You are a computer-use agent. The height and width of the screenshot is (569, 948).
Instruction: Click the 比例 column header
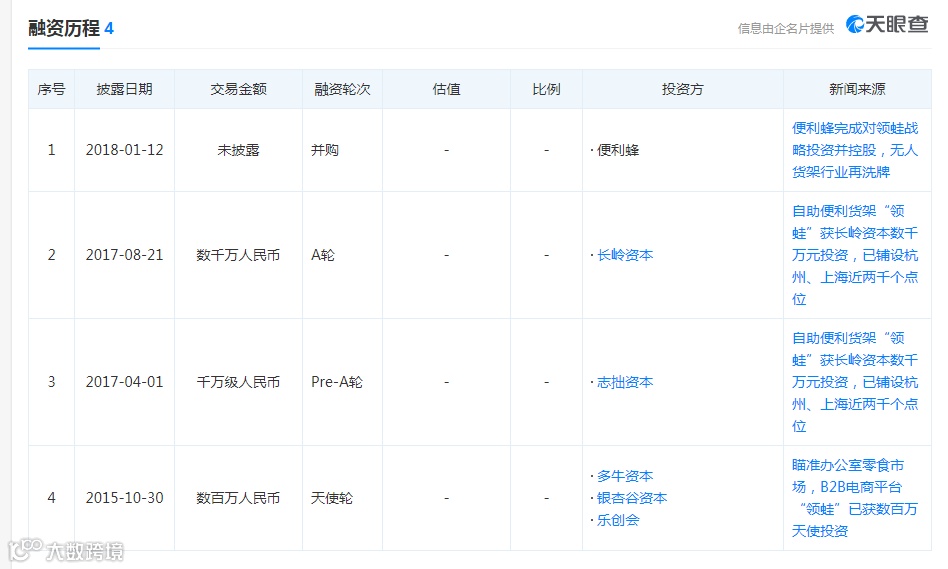[546, 89]
